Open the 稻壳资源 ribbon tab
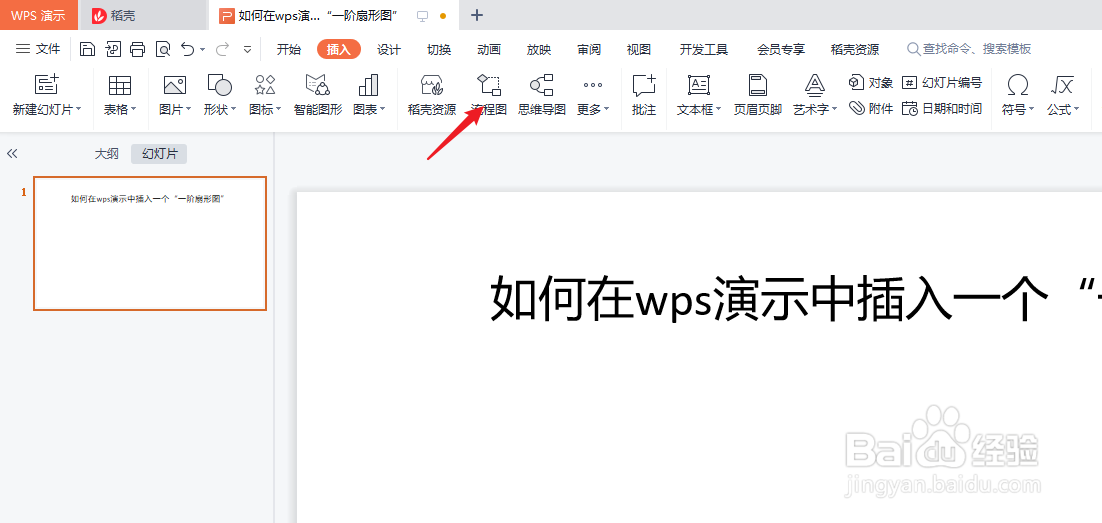 coord(855,49)
